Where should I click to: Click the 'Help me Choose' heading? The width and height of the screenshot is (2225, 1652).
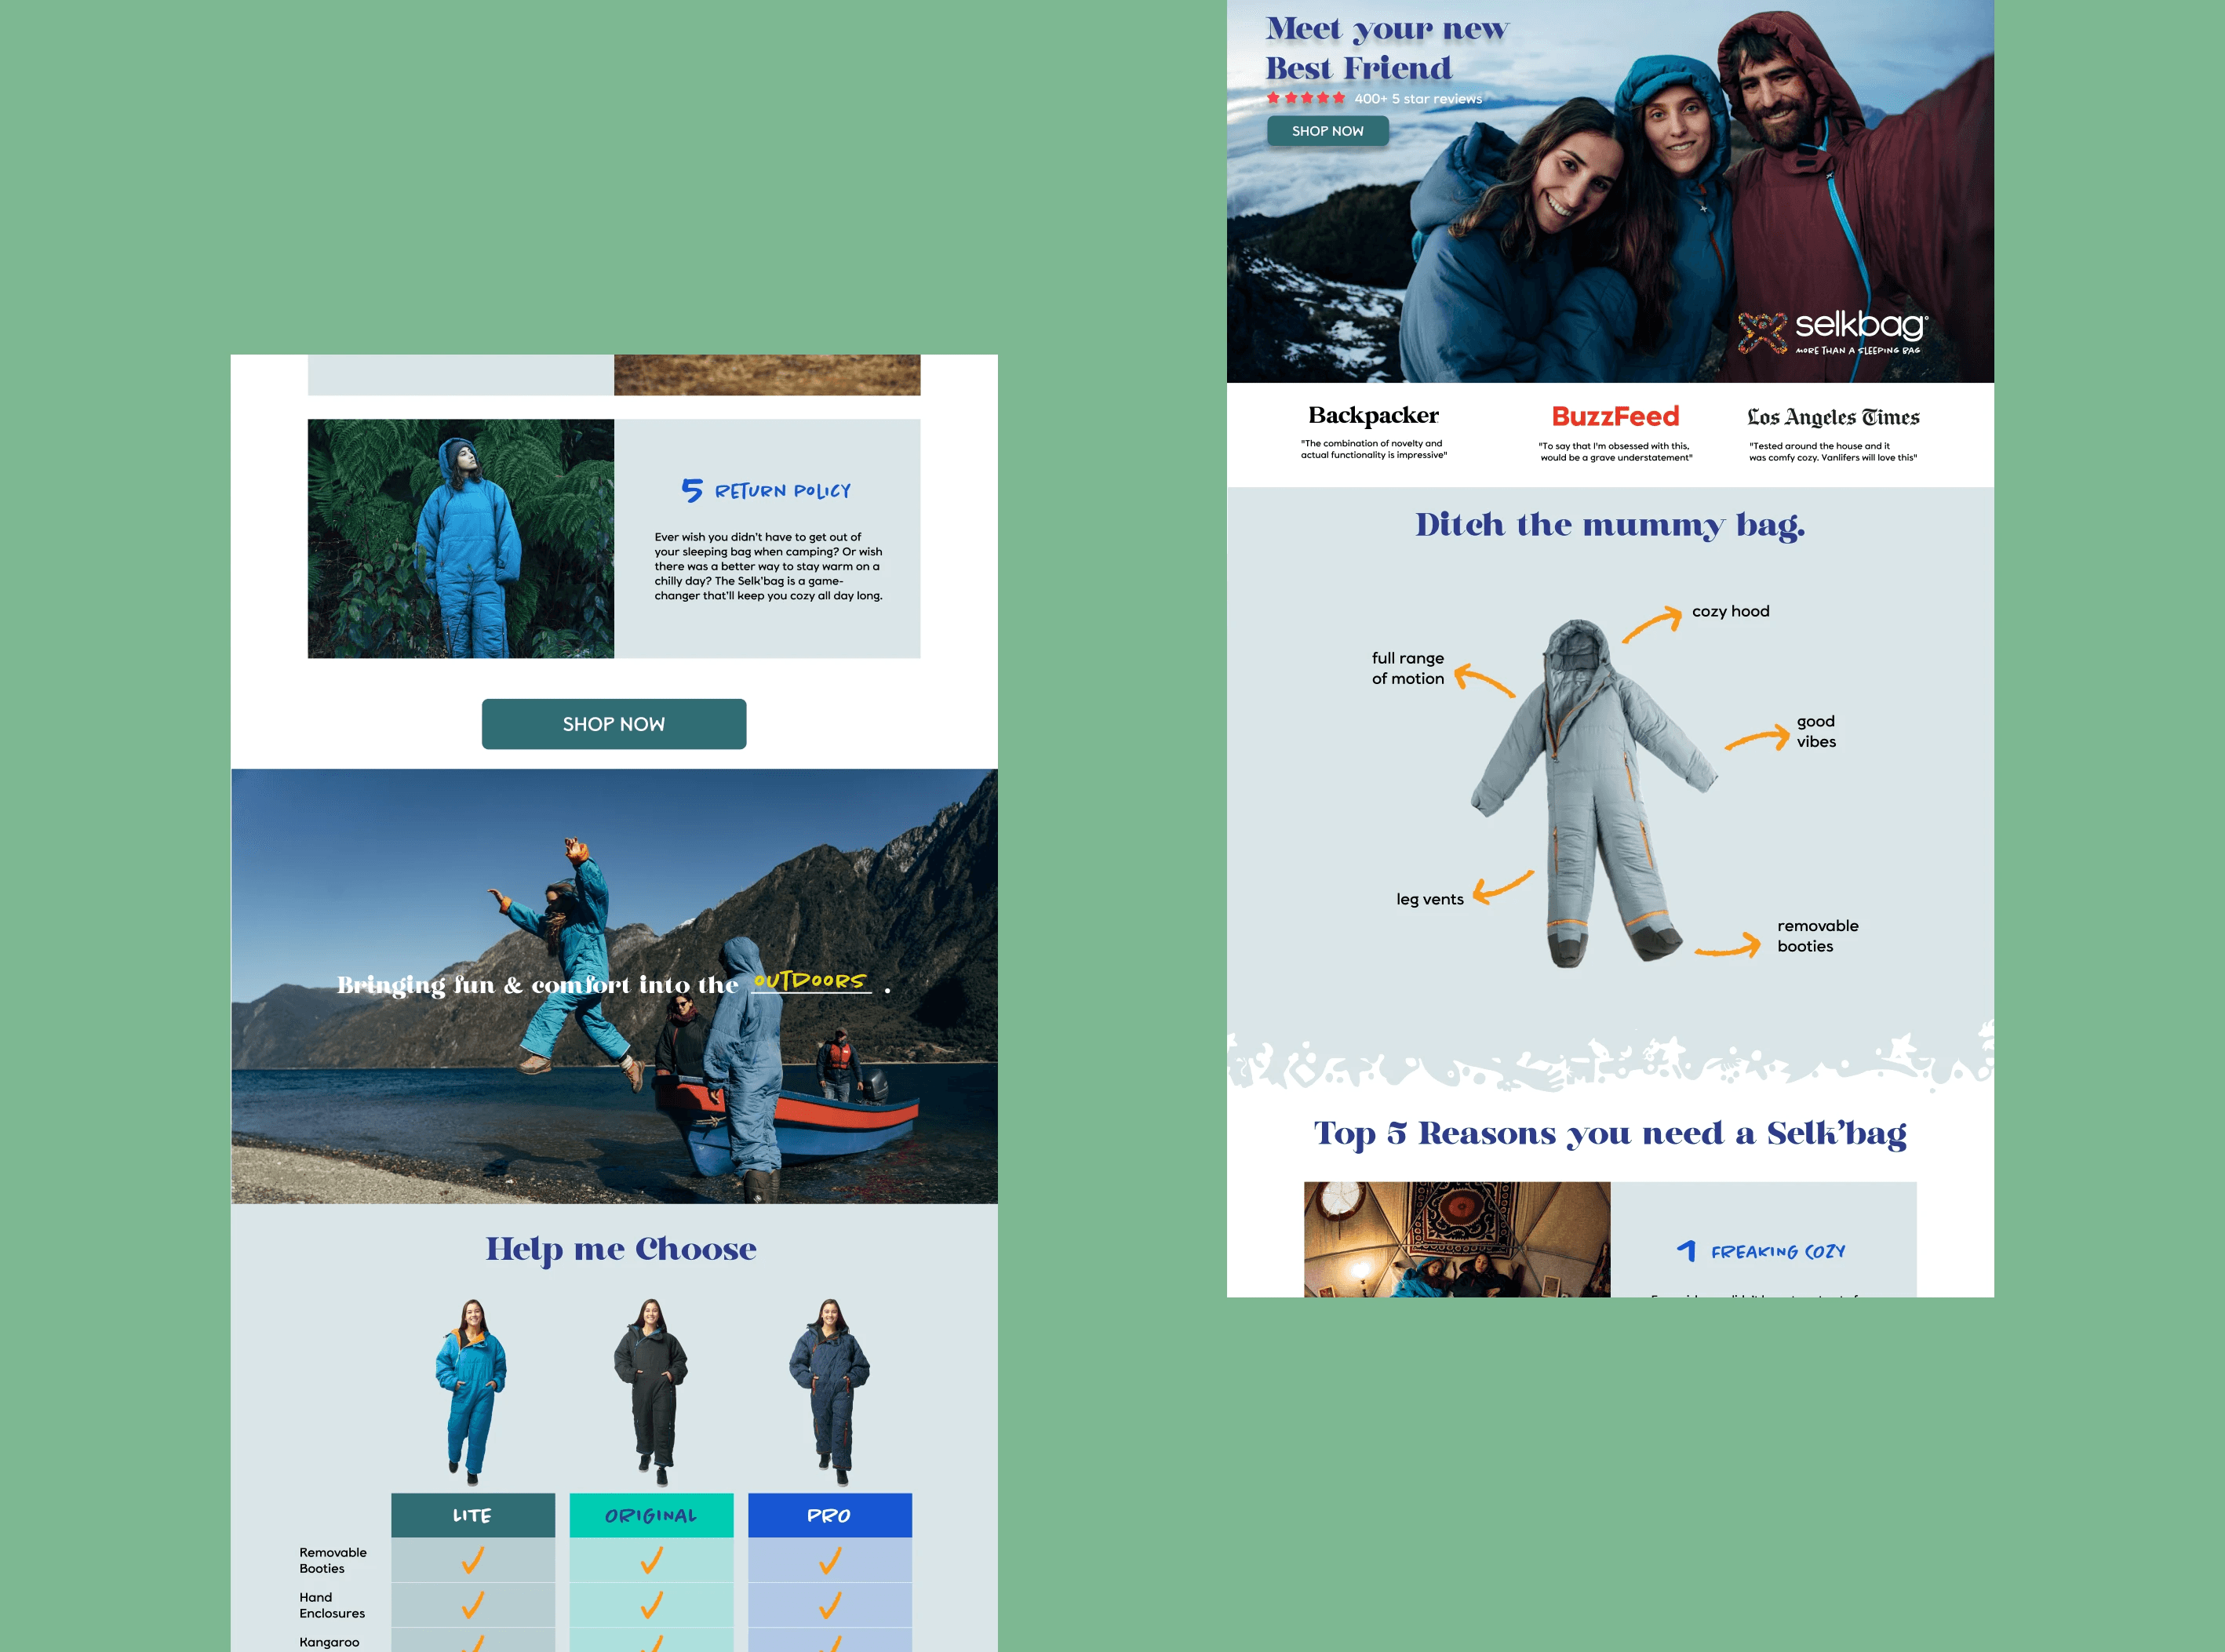click(x=621, y=1249)
